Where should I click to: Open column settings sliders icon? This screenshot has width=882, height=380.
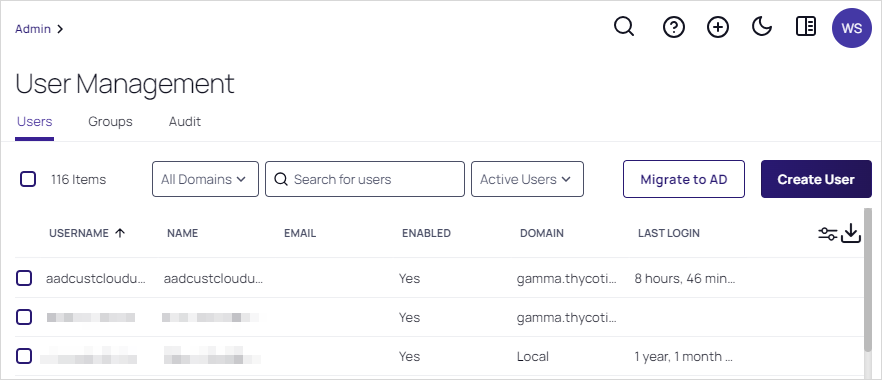click(827, 234)
